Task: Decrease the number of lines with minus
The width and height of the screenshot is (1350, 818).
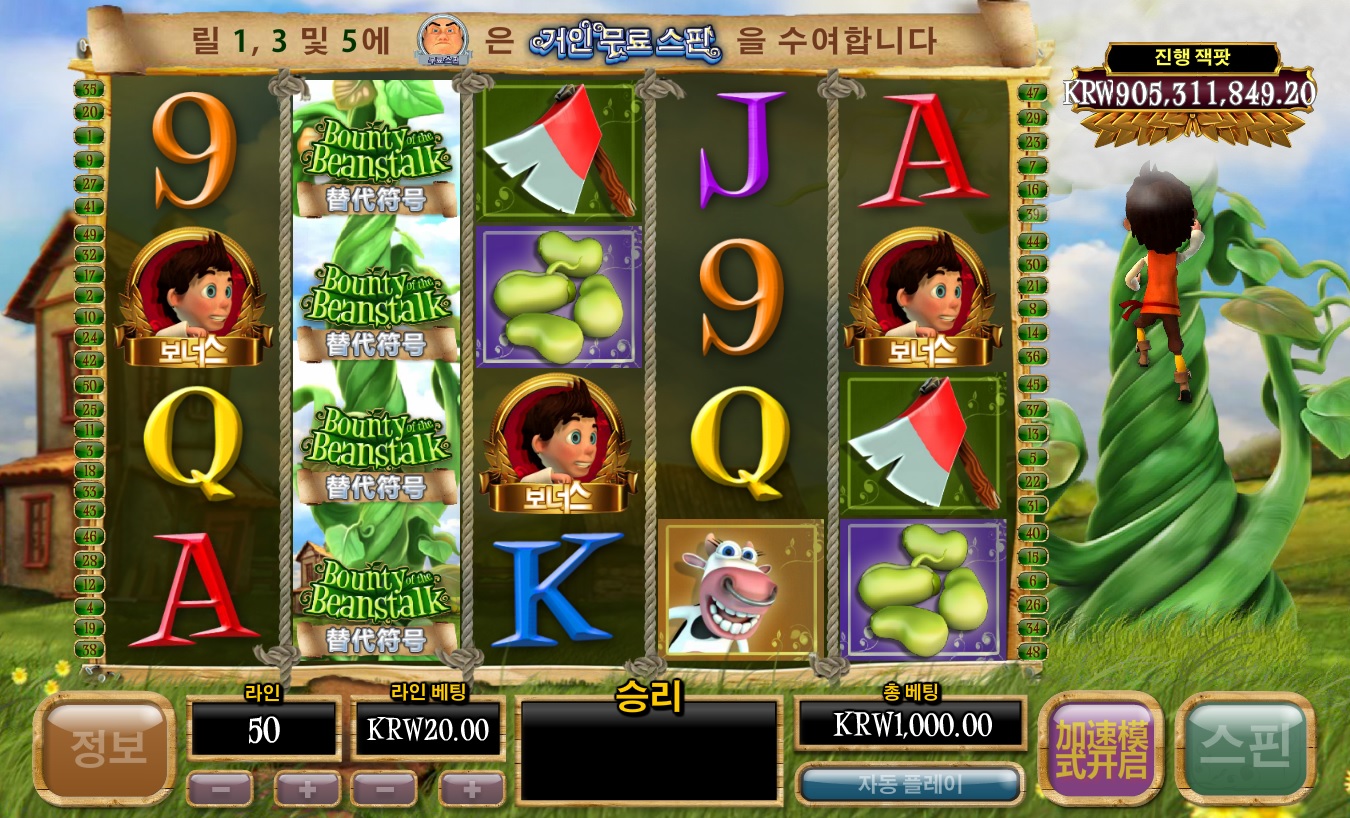Action: tap(219, 789)
